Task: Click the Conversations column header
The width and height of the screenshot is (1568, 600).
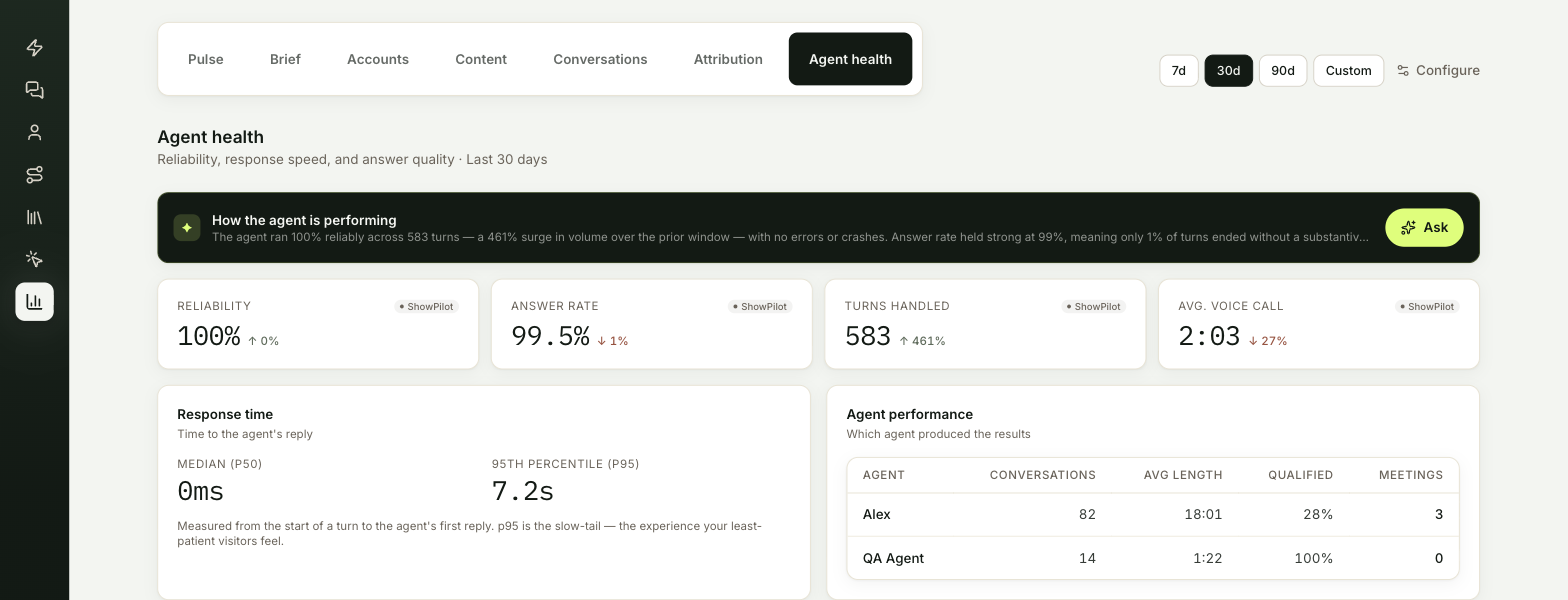Action: tap(1043, 475)
